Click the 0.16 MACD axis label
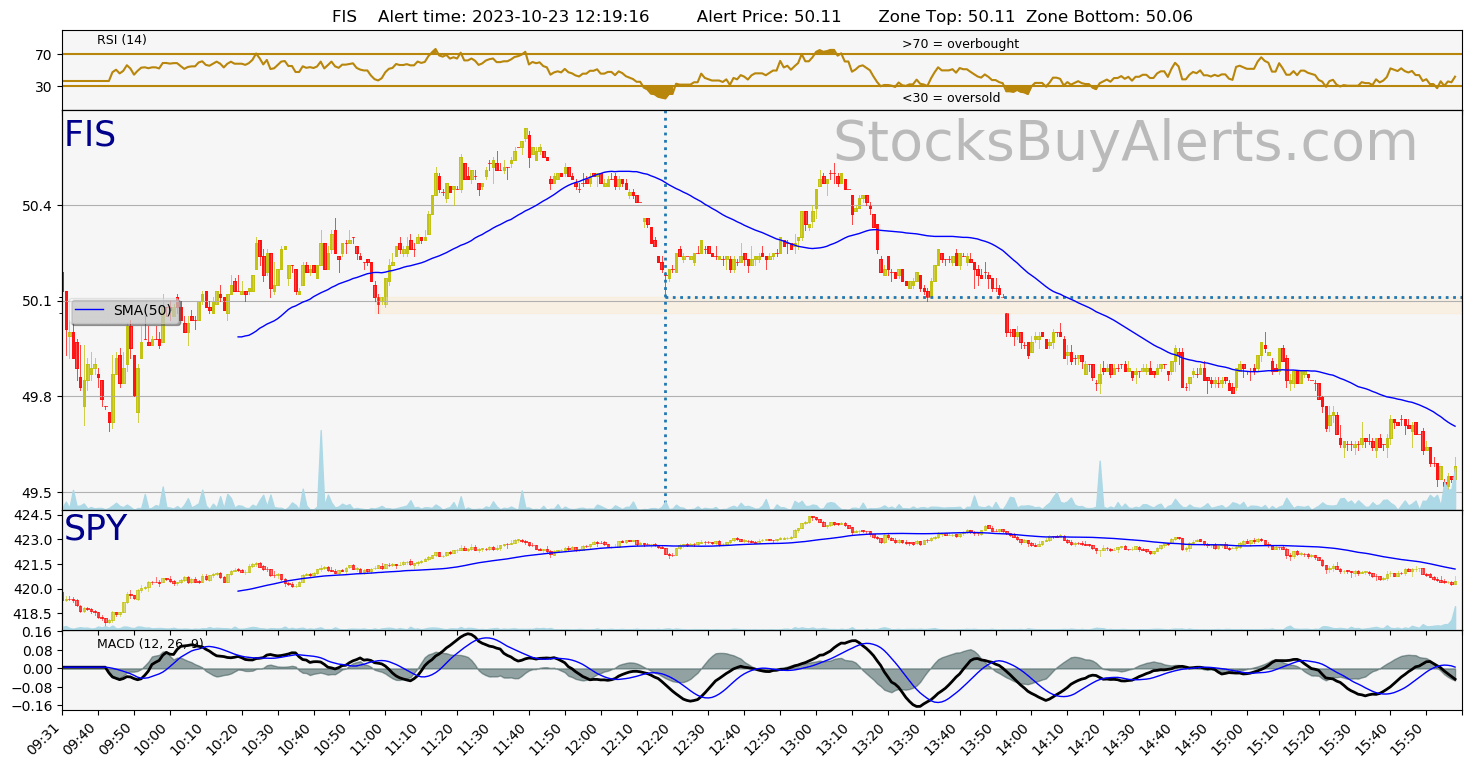The width and height of the screenshot is (1477, 768). (36, 632)
